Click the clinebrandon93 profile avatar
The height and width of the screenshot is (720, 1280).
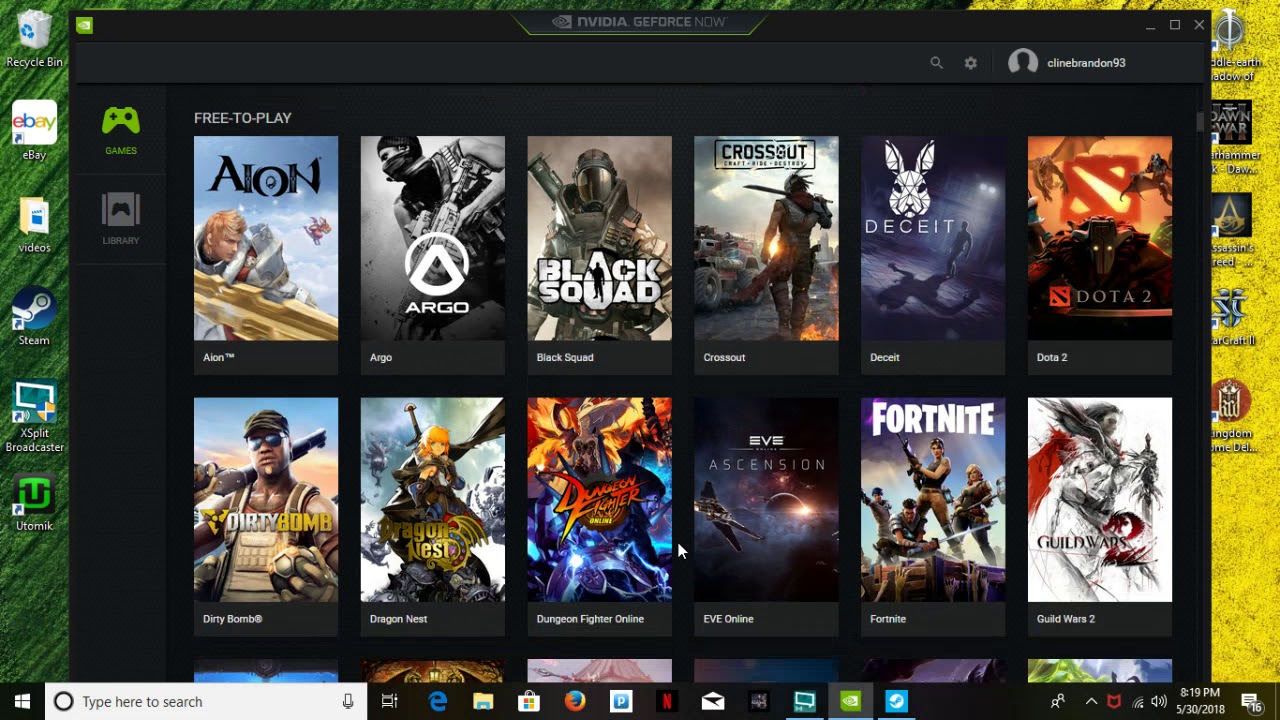(1022, 63)
